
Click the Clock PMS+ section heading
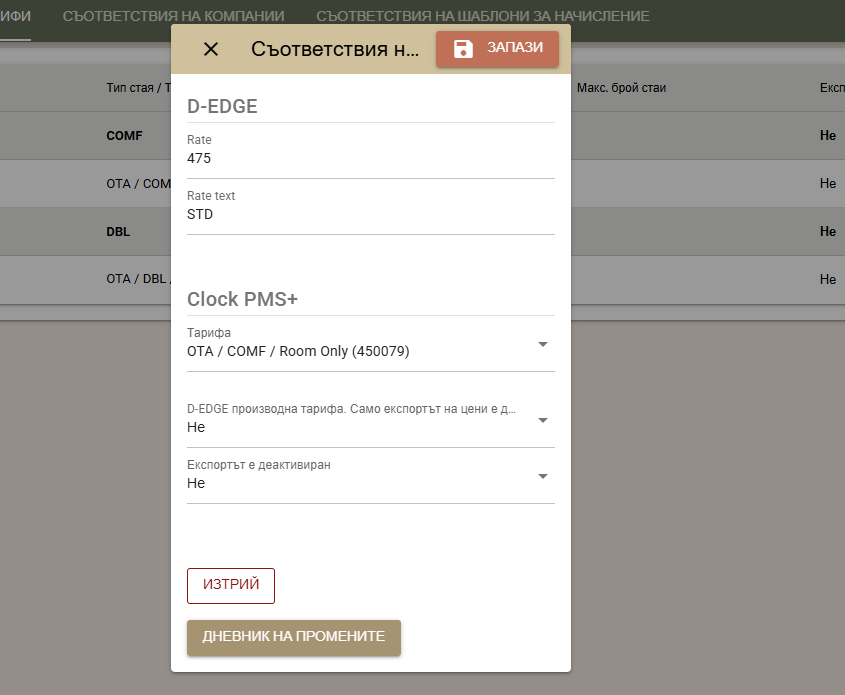pos(242,300)
